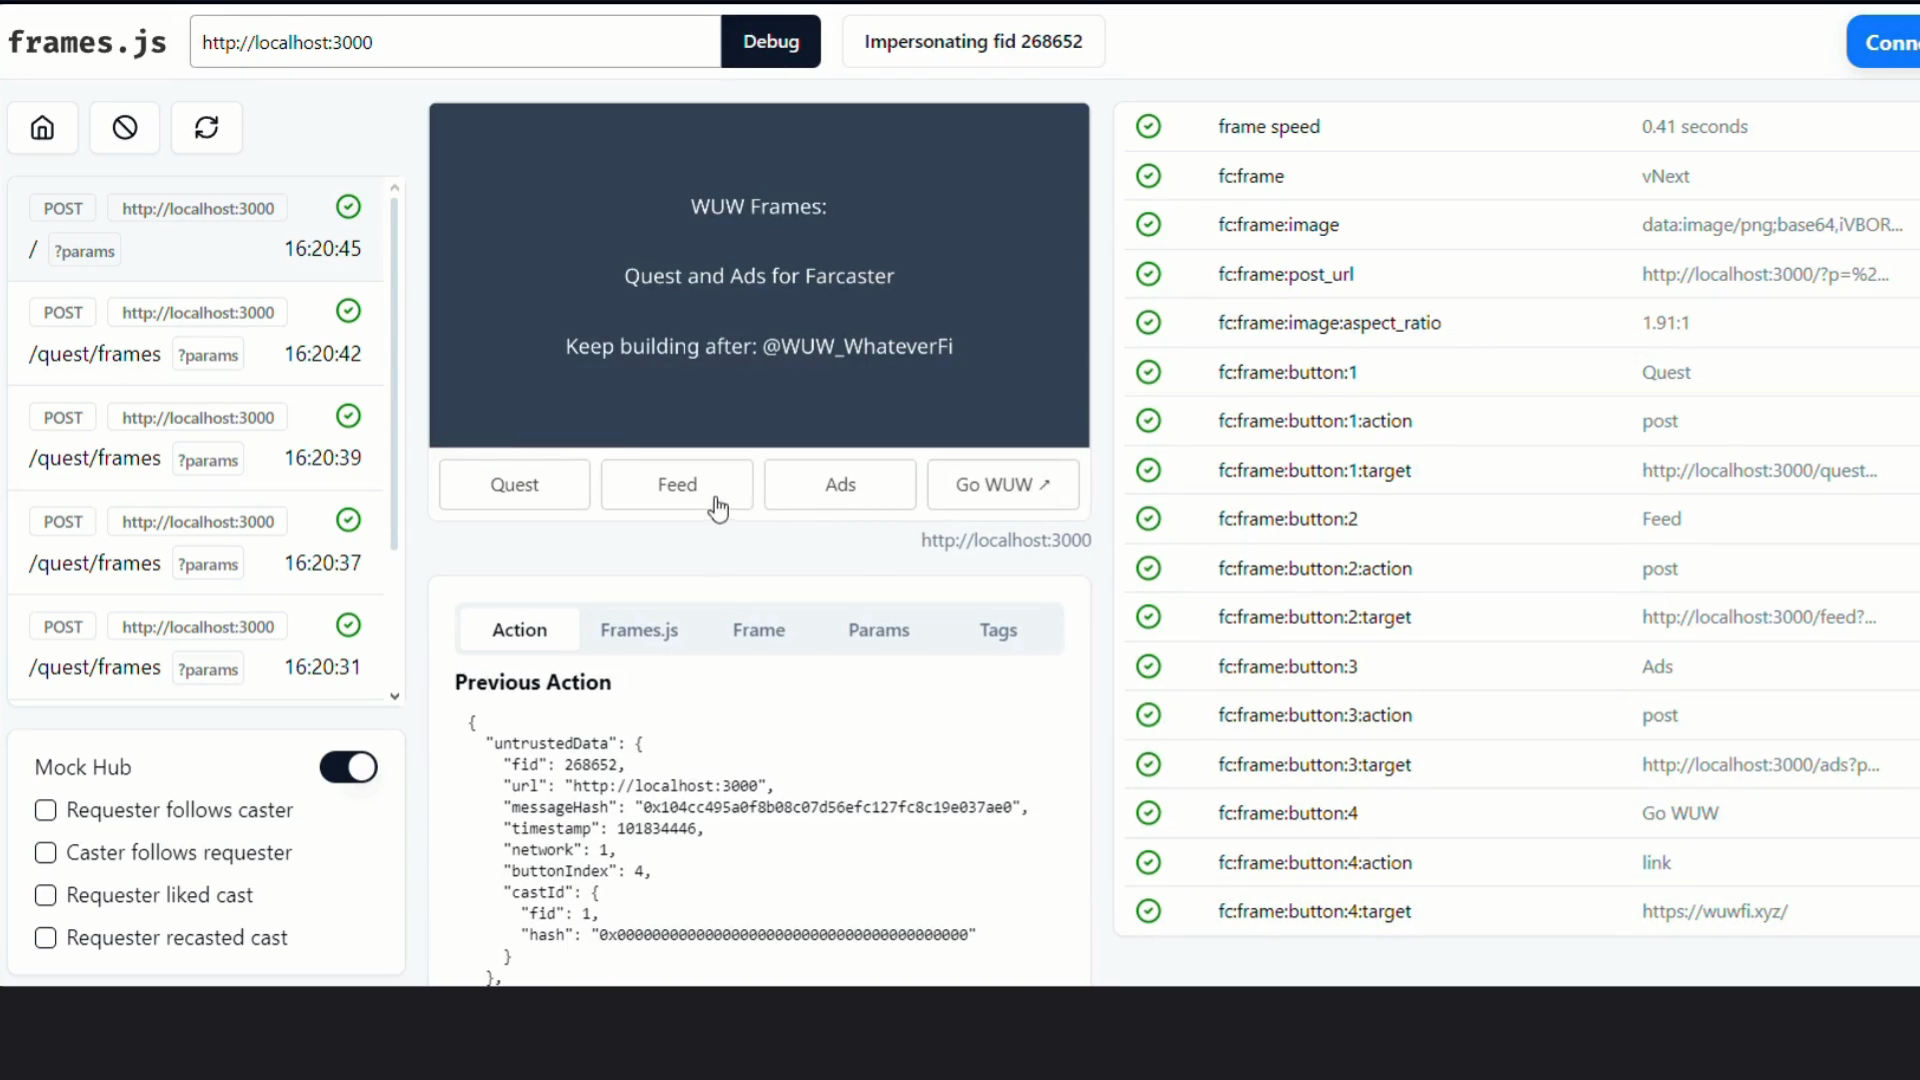
Task: Click the check icon next to fc:frame:post_url
Action: [x=1148, y=274]
